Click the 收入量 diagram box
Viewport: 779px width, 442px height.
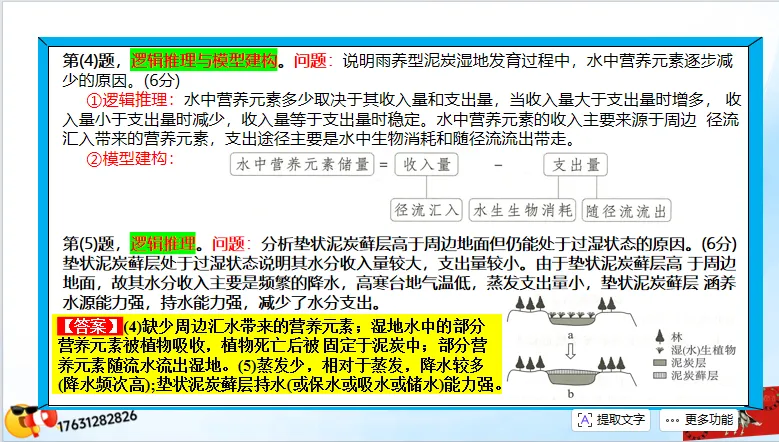point(426,164)
